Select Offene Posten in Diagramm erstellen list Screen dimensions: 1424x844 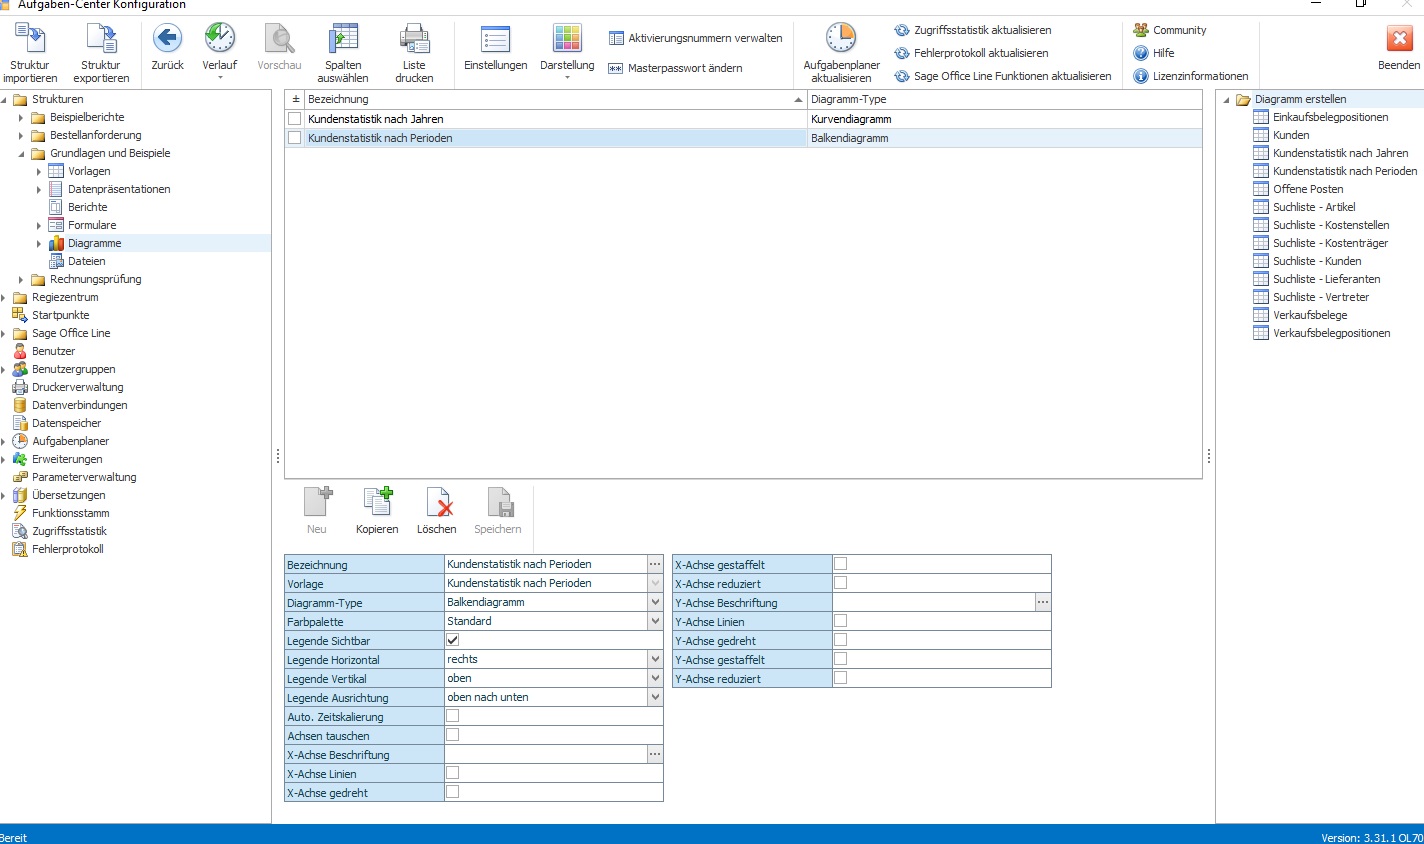click(1308, 189)
